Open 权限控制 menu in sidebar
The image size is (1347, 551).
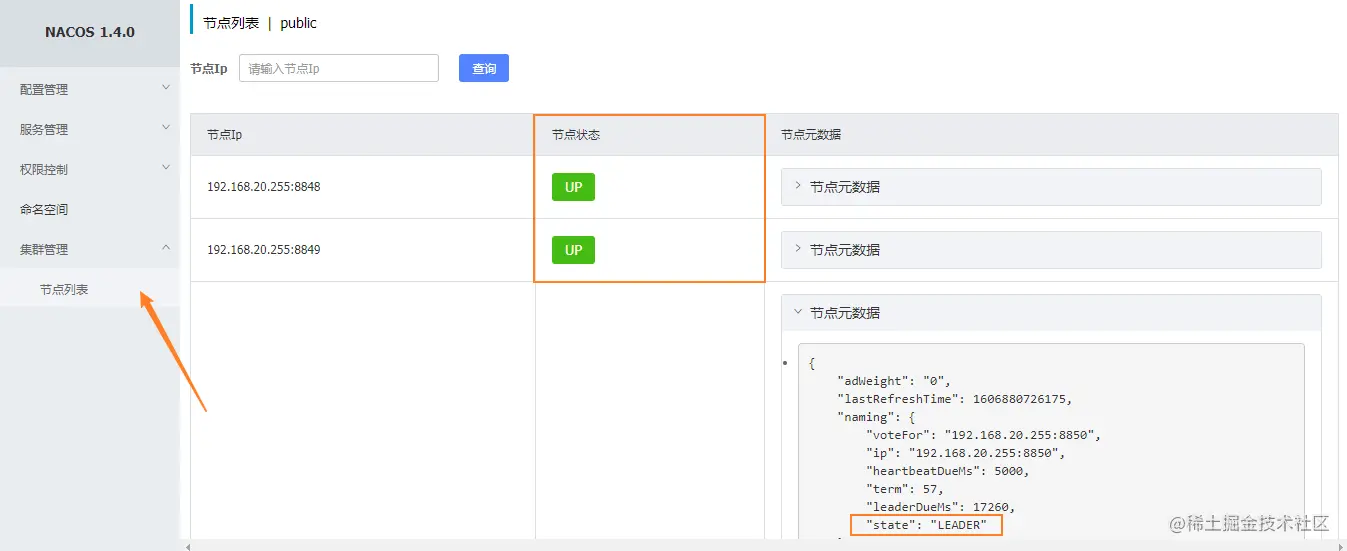pyautogui.click(x=90, y=169)
